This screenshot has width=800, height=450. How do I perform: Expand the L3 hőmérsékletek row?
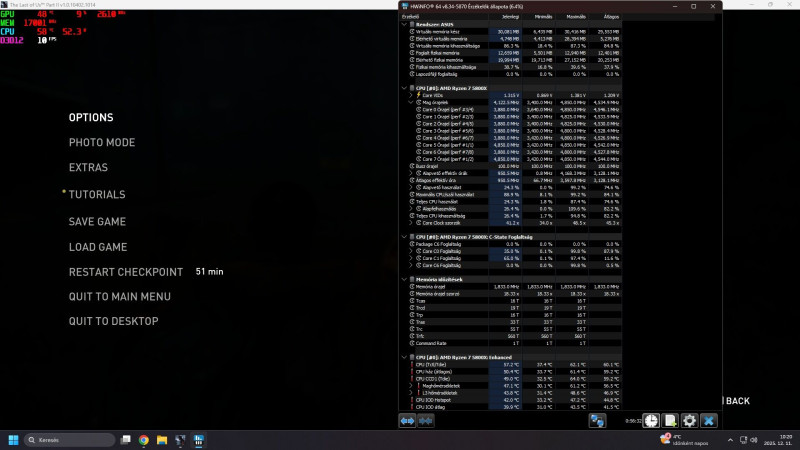click(411, 393)
